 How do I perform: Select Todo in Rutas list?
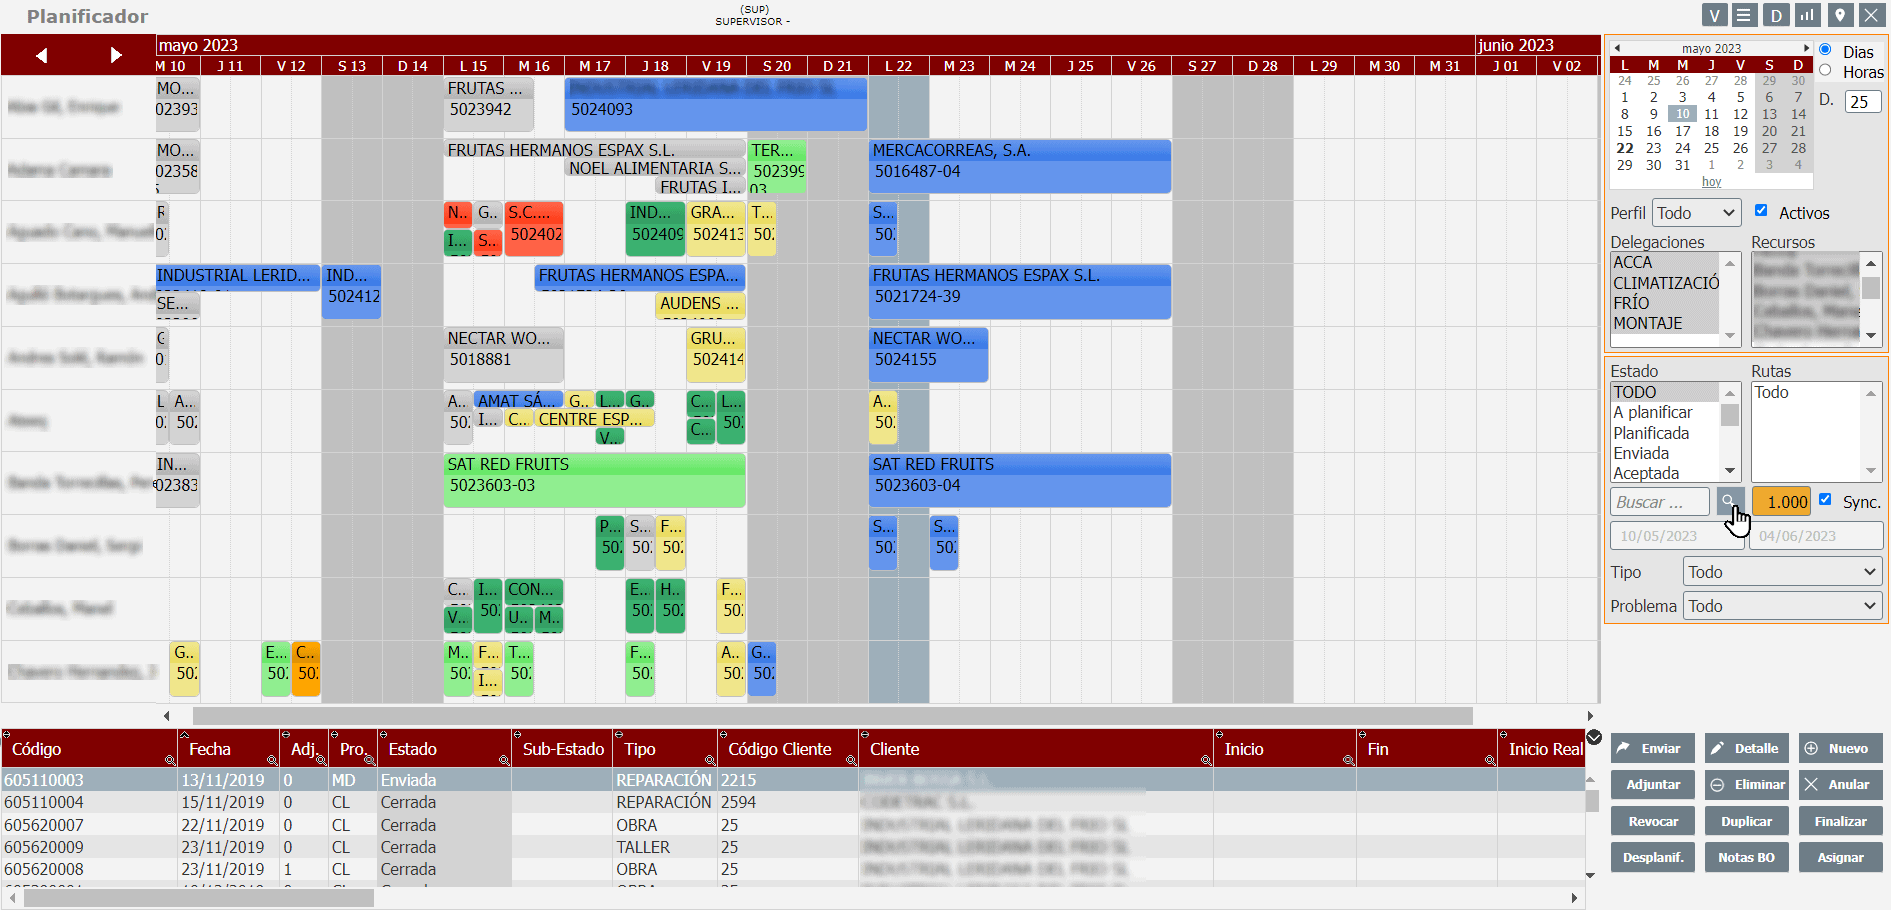(1806, 392)
